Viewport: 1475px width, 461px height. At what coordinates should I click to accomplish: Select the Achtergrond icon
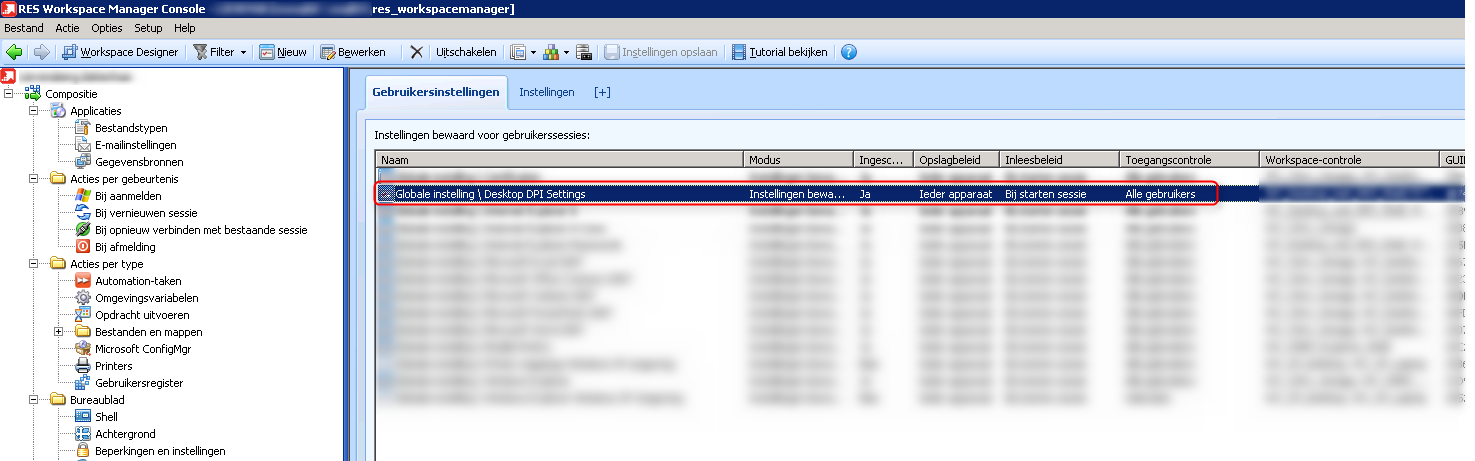coord(83,434)
